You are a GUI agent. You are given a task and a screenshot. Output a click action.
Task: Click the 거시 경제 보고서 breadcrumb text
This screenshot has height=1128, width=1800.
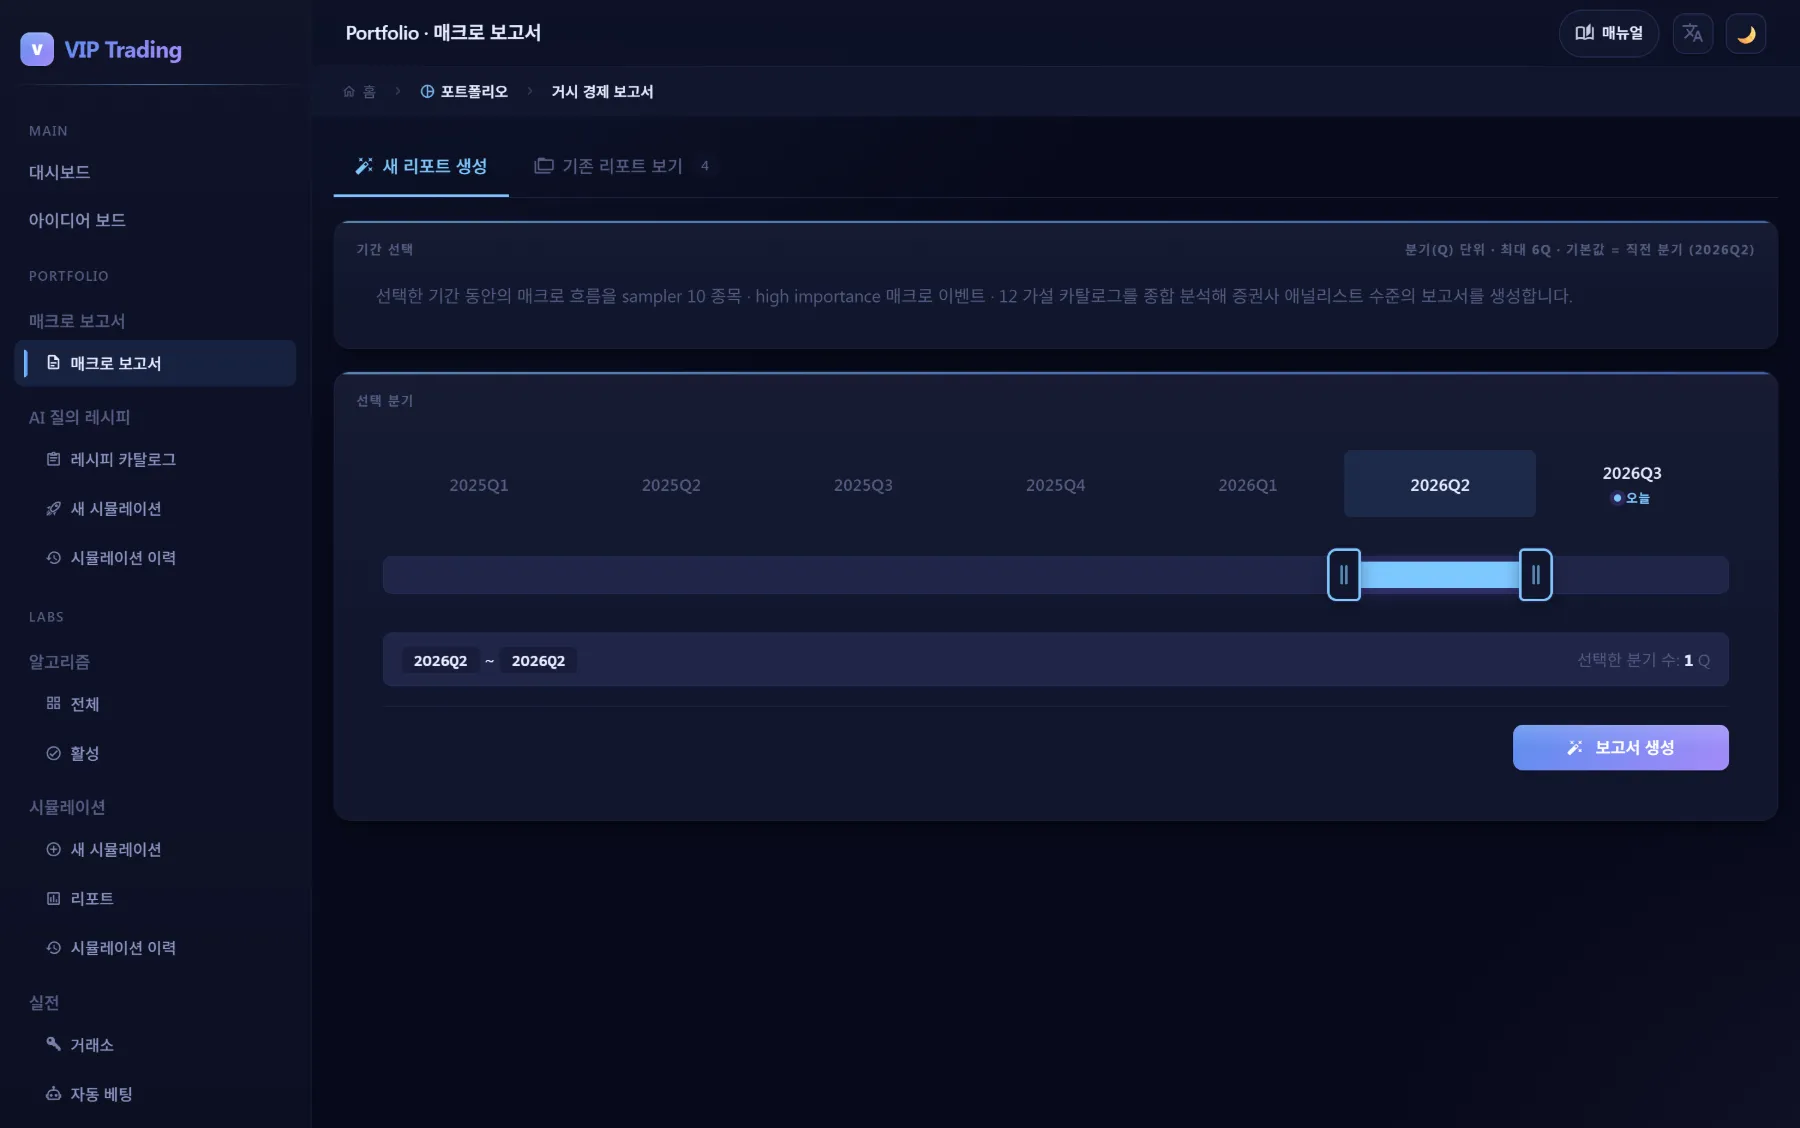tap(602, 91)
